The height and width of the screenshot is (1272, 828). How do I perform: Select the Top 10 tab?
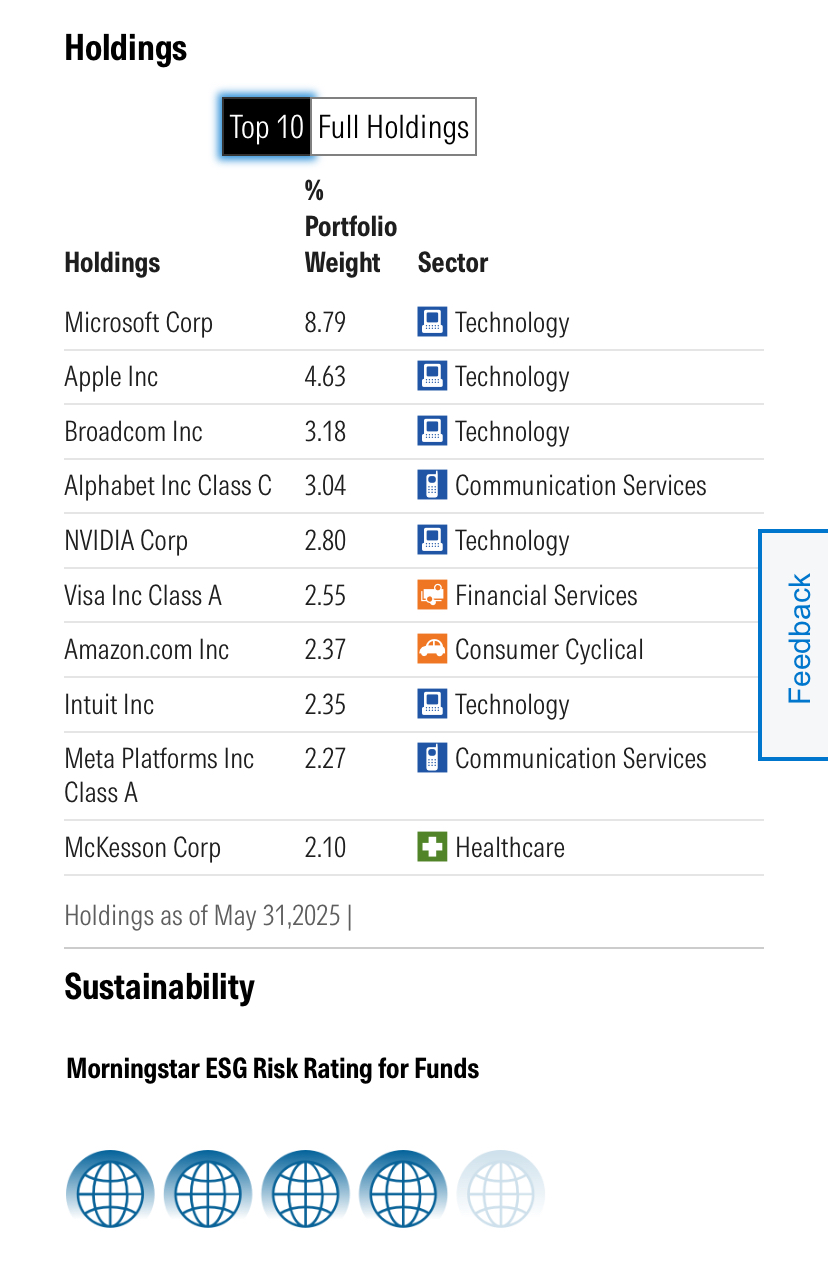(x=266, y=127)
